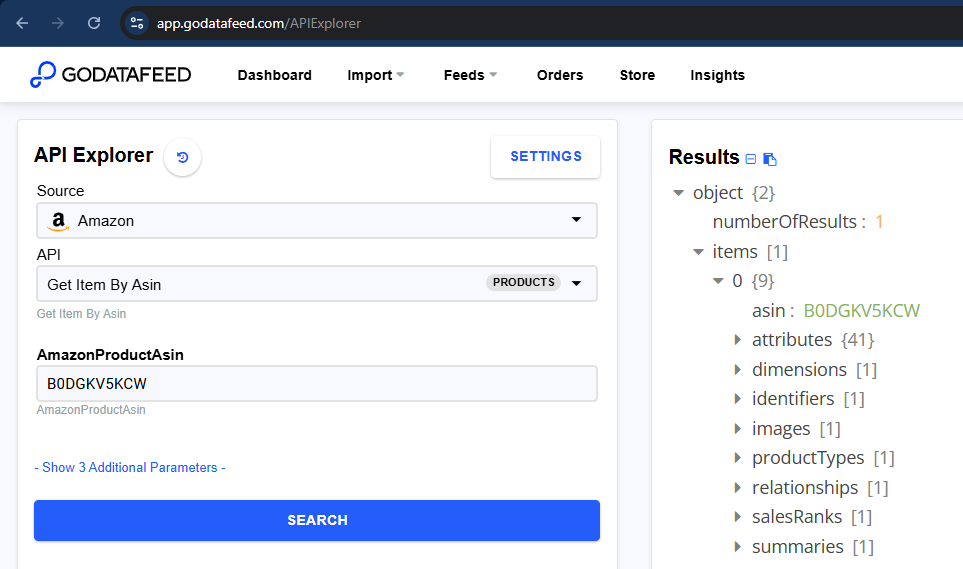Screen dimensions: 963x569
Task: Collapse the 0 {9} item node
Action: 718,281
